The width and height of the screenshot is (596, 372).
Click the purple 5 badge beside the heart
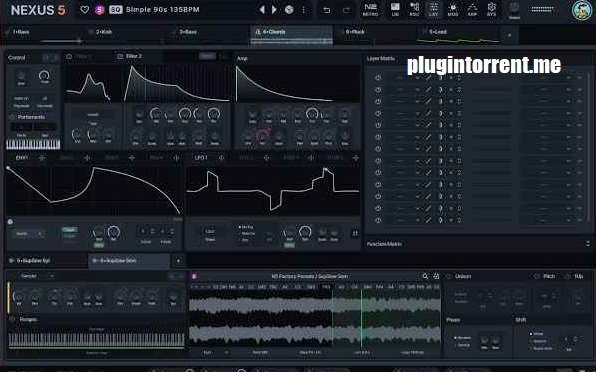tap(100, 9)
